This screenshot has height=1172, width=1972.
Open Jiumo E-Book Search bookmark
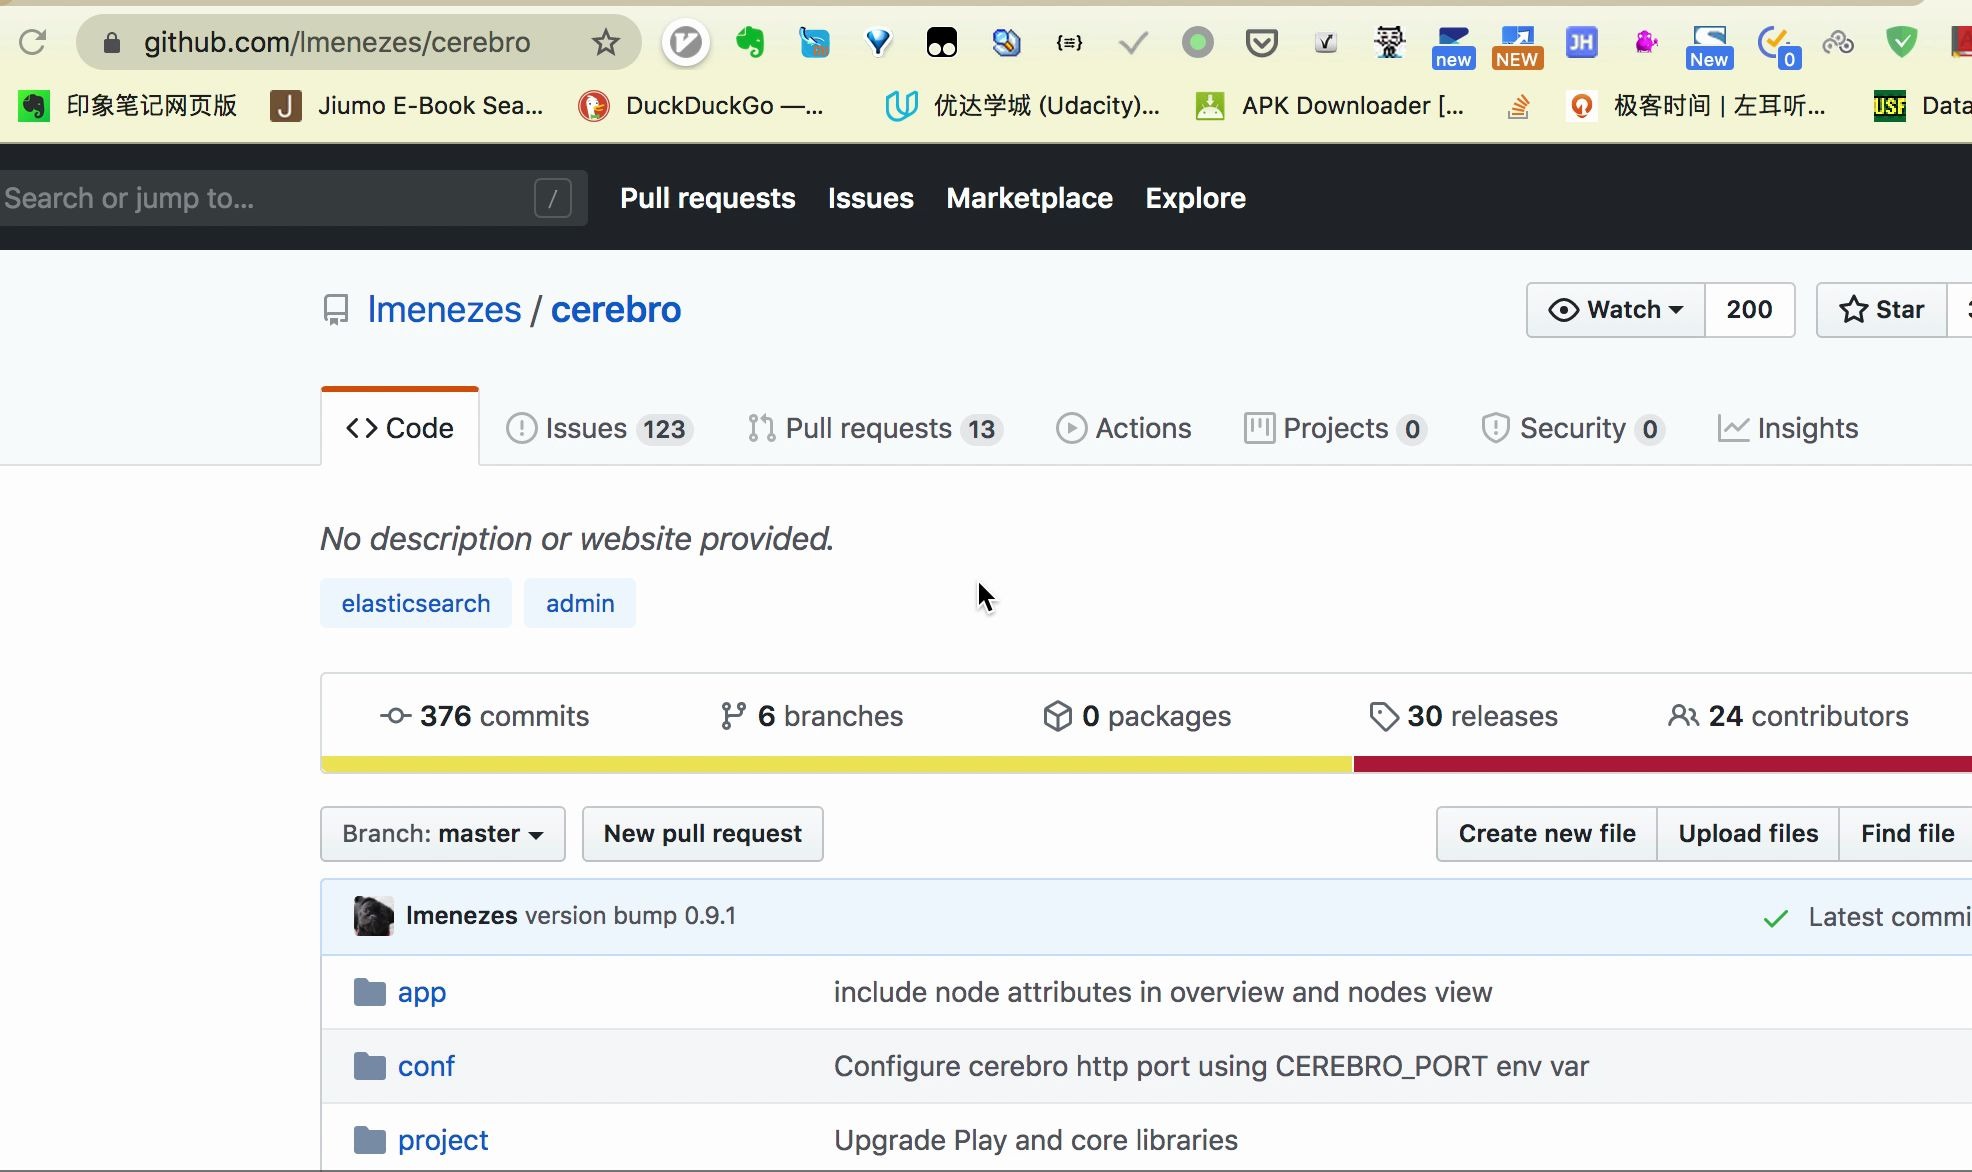(x=408, y=105)
